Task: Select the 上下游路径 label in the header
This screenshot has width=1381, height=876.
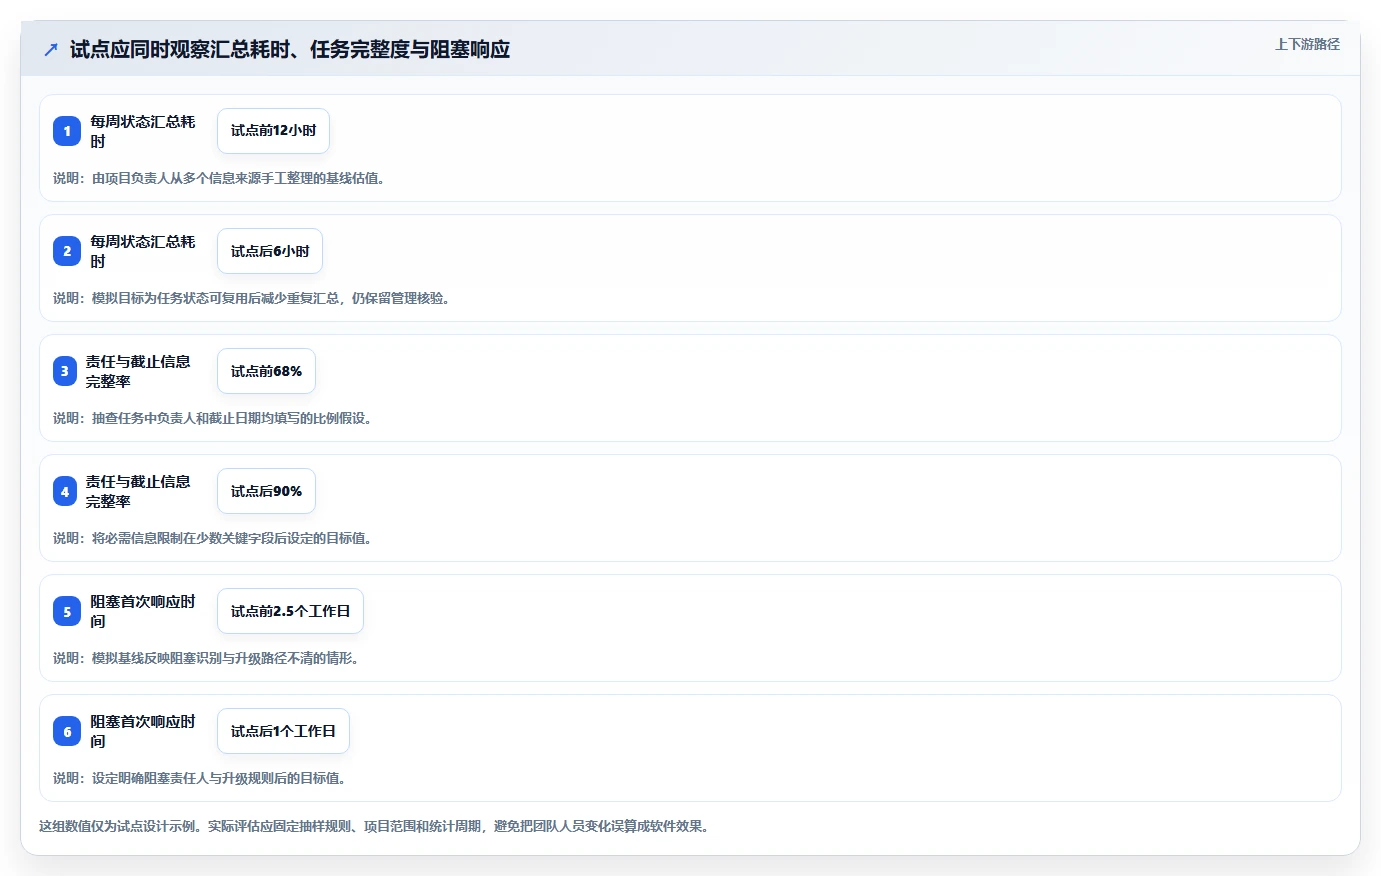Action: tap(1307, 44)
